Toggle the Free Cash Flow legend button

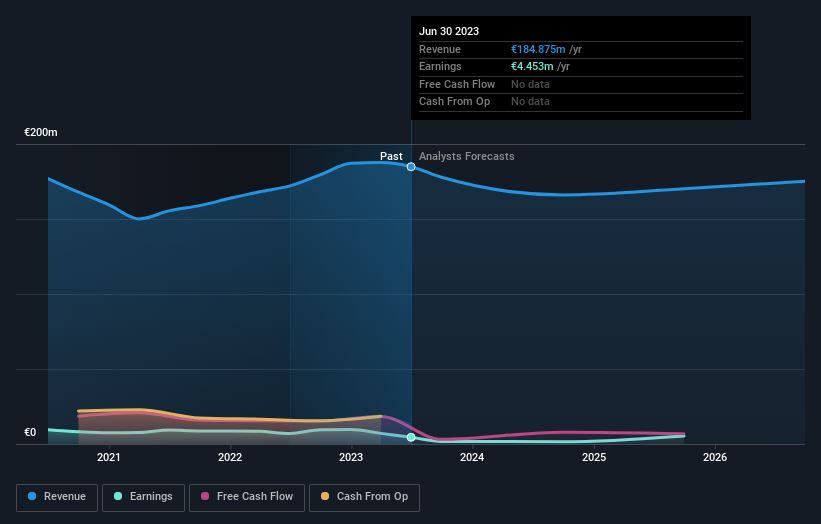point(247,497)
